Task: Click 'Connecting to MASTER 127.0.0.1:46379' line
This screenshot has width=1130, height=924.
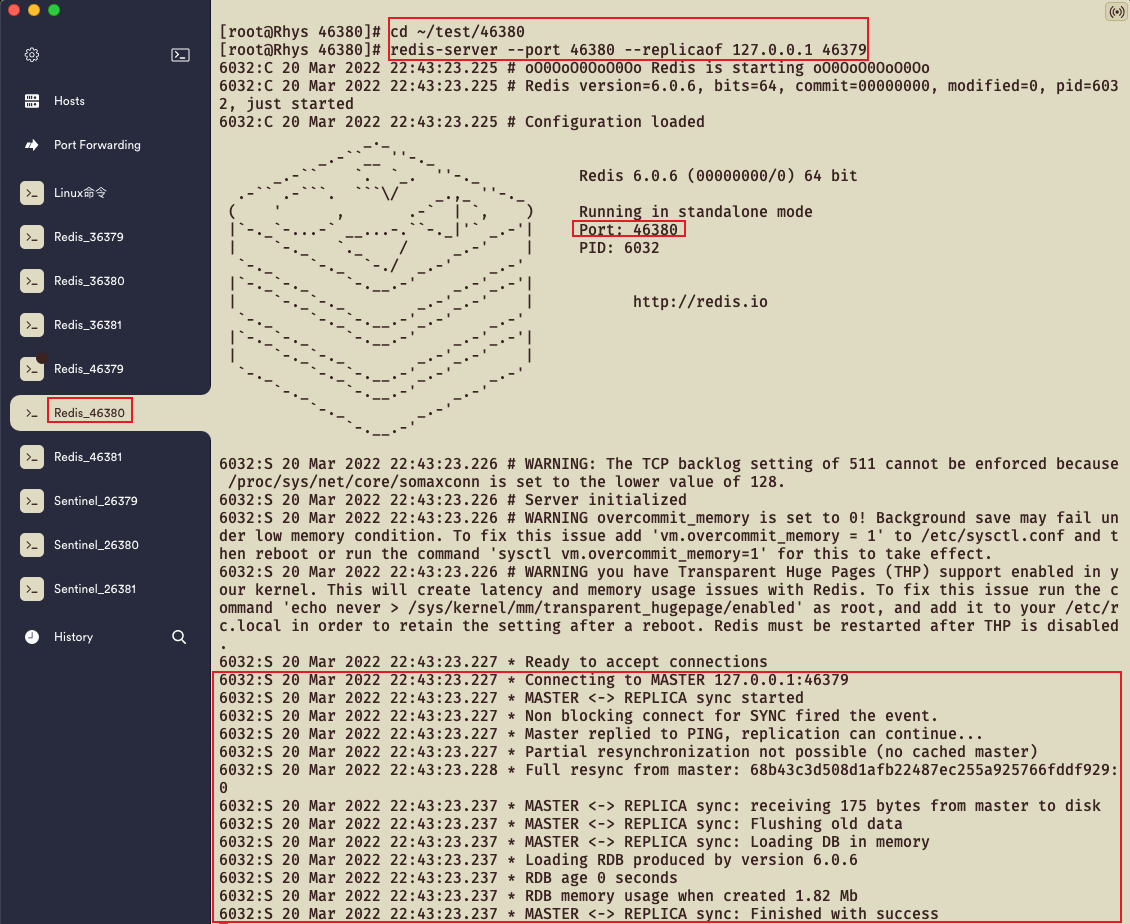Action: [x=534, y=680]
